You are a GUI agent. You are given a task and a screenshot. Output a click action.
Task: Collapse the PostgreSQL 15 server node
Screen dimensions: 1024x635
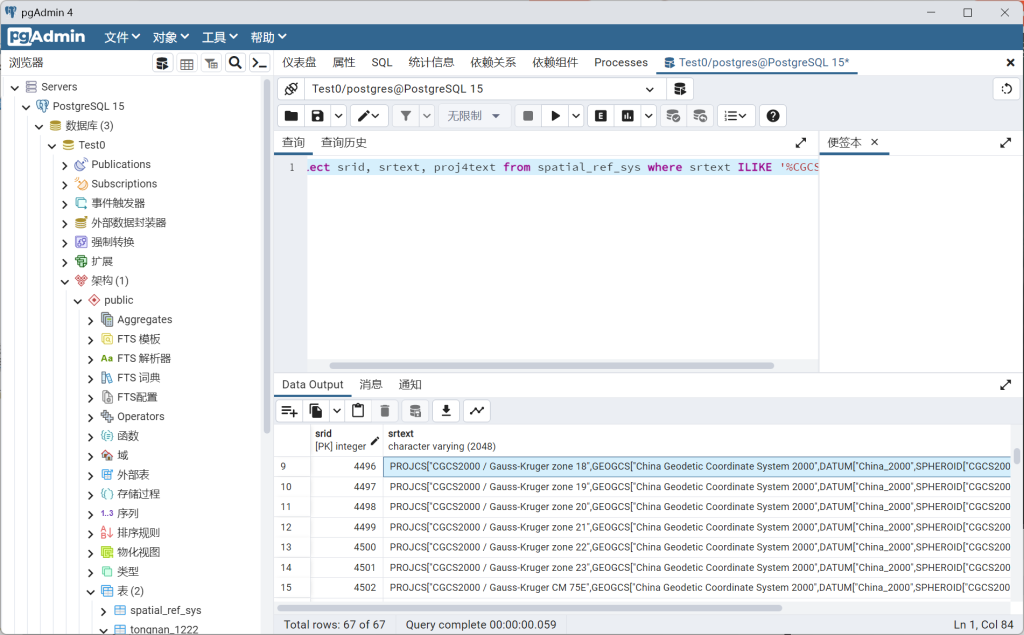26,106
